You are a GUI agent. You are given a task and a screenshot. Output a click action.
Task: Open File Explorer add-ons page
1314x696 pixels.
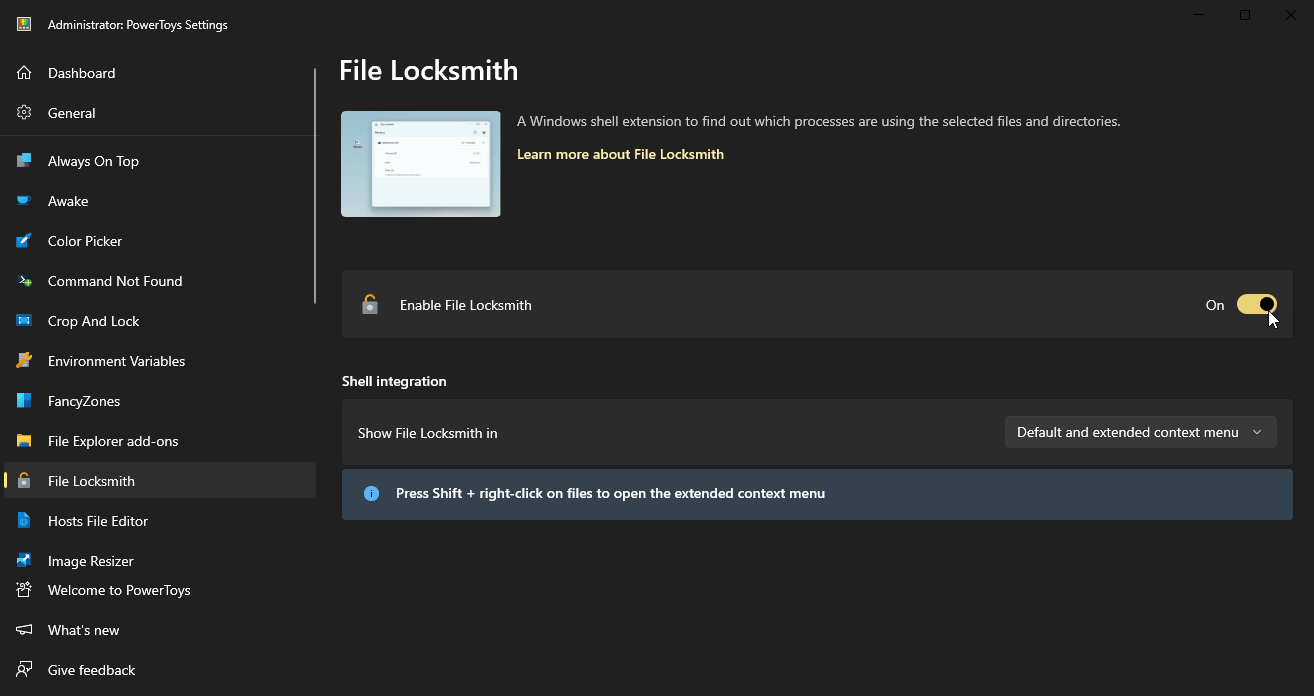160,441
